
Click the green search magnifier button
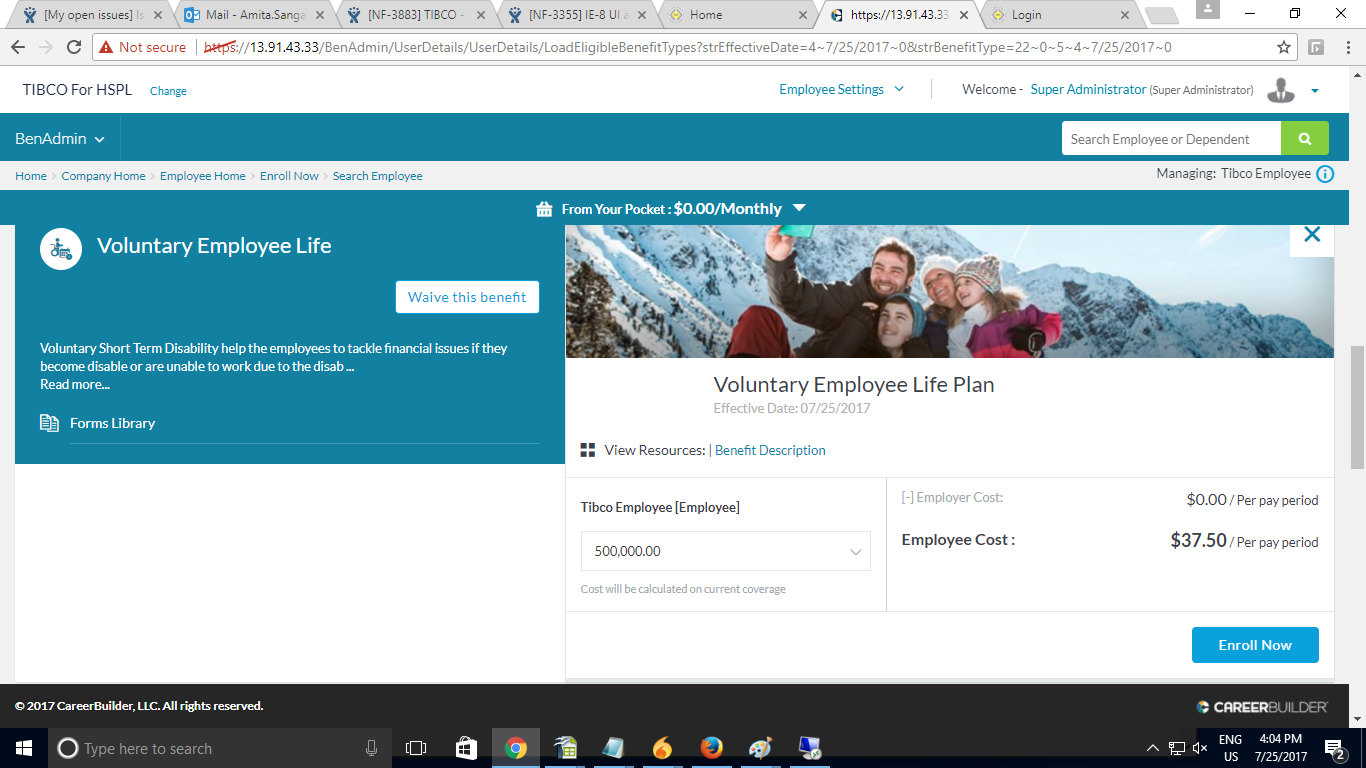tap(1305, 139)
